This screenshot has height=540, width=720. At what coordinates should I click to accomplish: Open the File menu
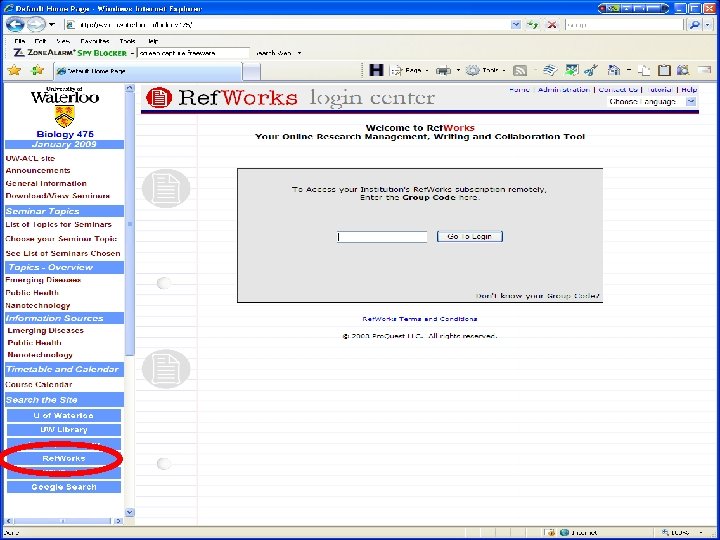tap(20, 41)
